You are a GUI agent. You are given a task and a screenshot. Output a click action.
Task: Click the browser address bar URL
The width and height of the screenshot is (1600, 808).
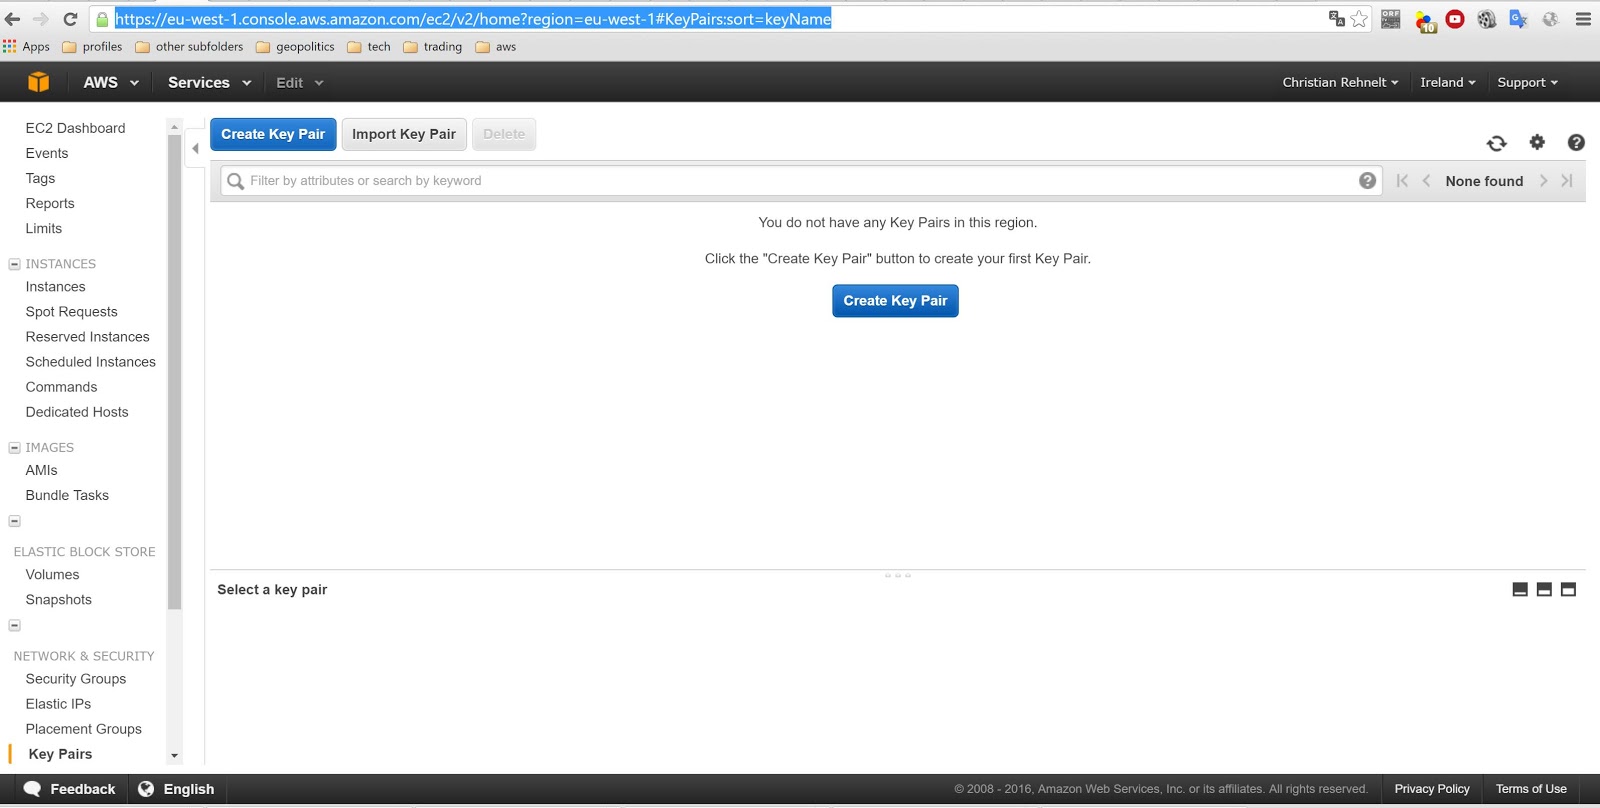[473, 19]
